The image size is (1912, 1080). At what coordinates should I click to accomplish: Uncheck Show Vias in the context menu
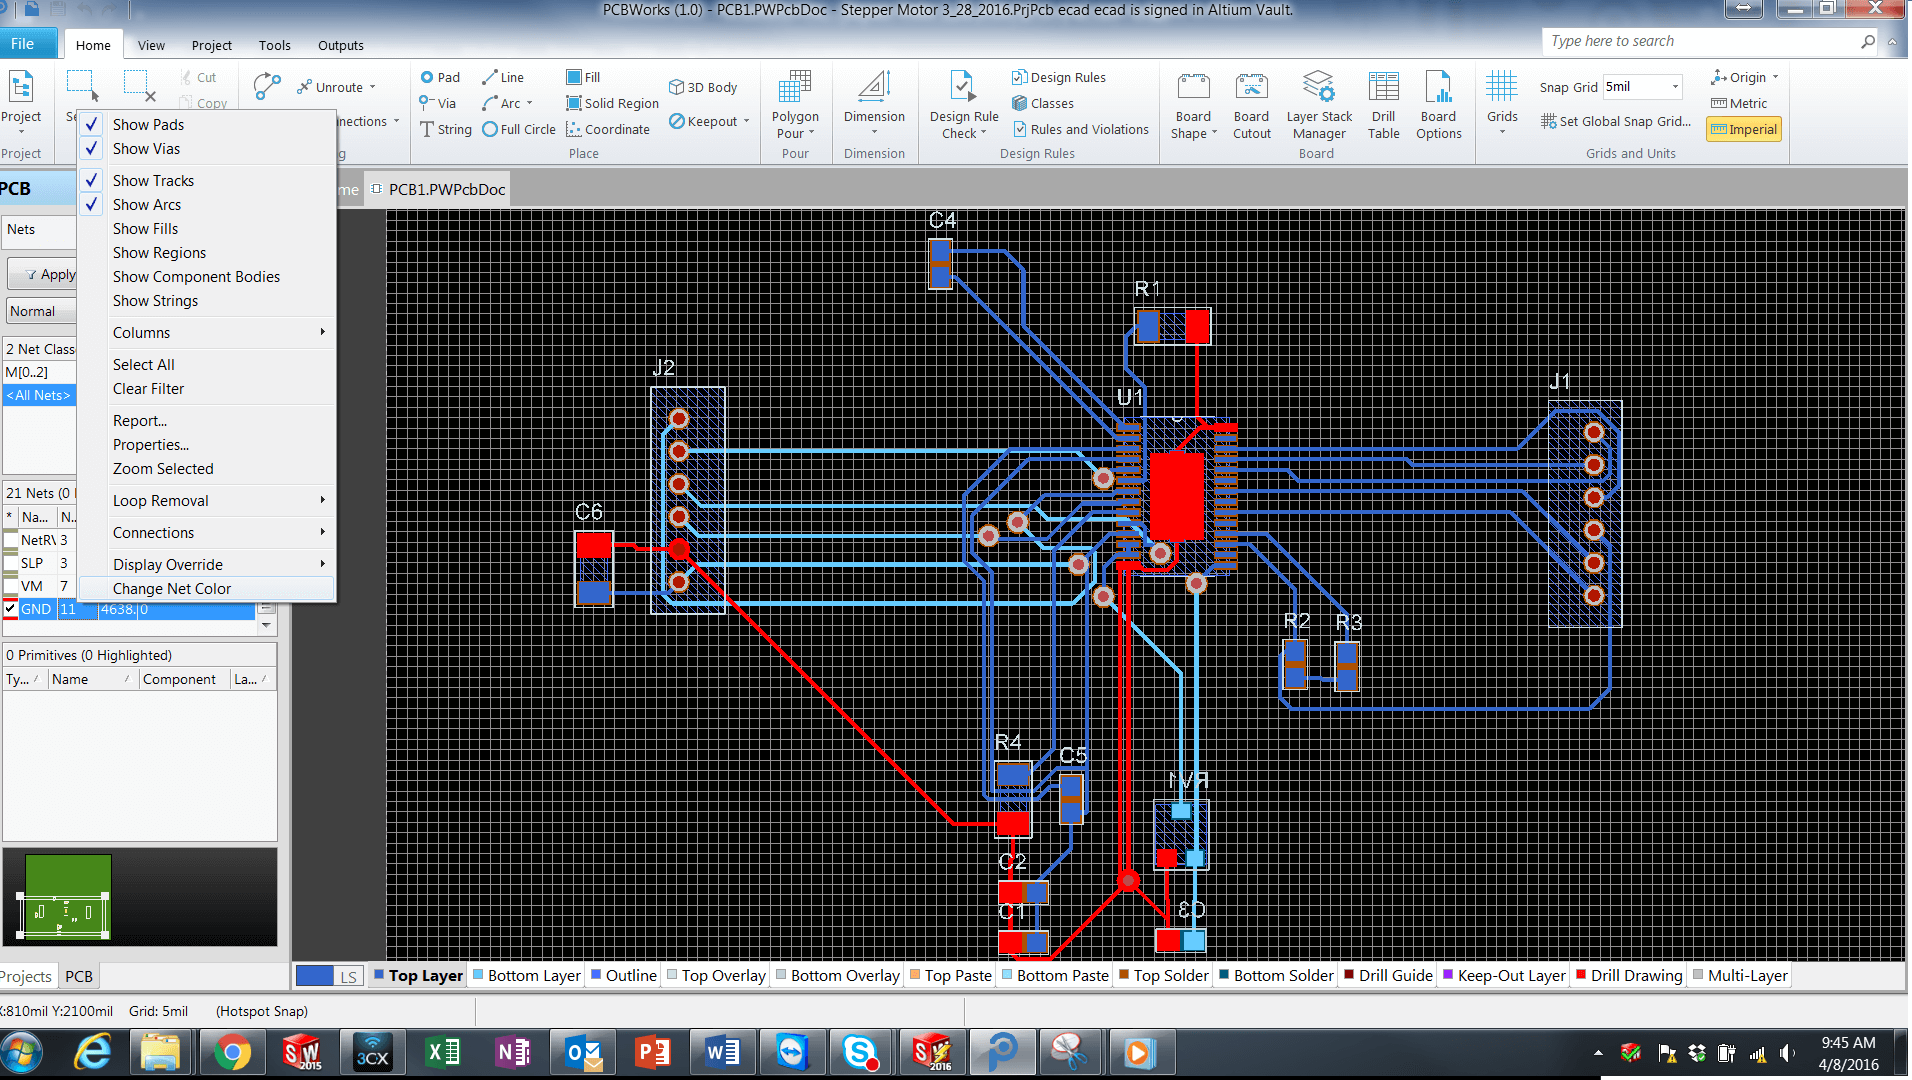[x=91, y=148]
